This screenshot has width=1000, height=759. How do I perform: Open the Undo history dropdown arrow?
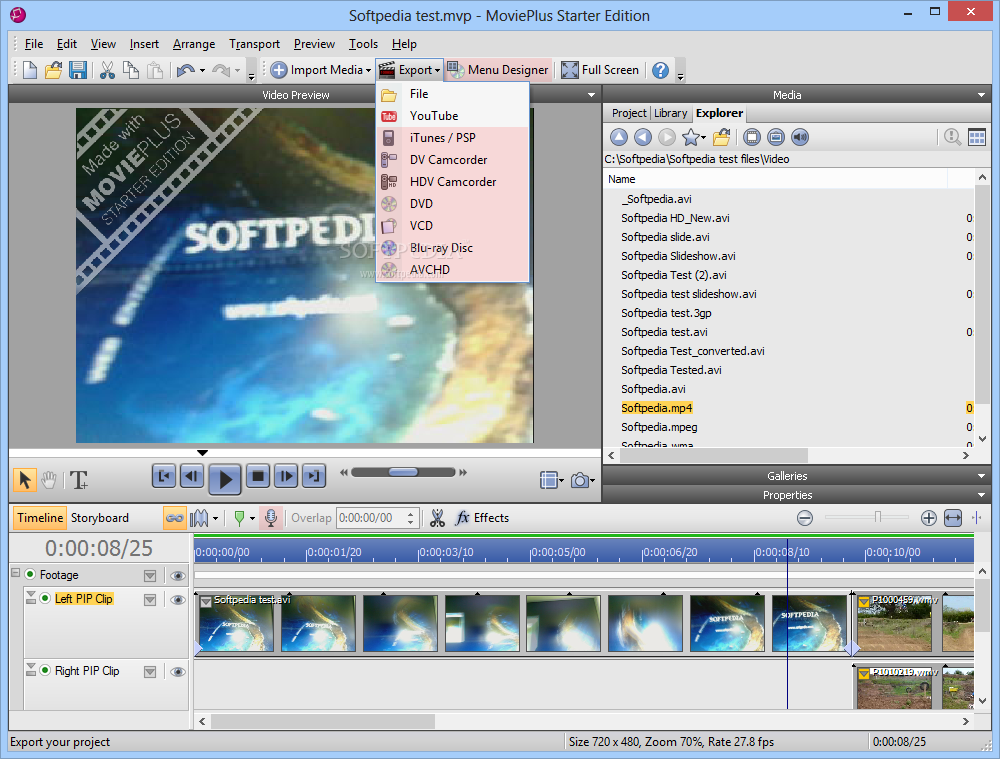(202, 70)
